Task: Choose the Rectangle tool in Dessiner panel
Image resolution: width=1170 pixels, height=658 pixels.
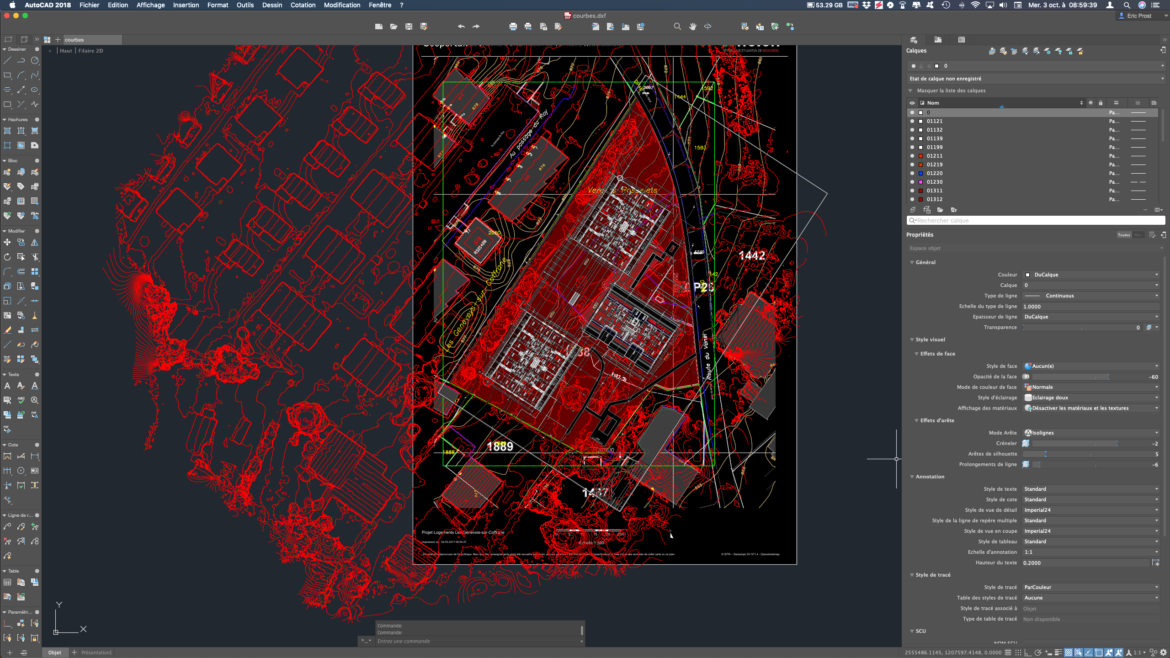Action: click(x=7, y=75)
